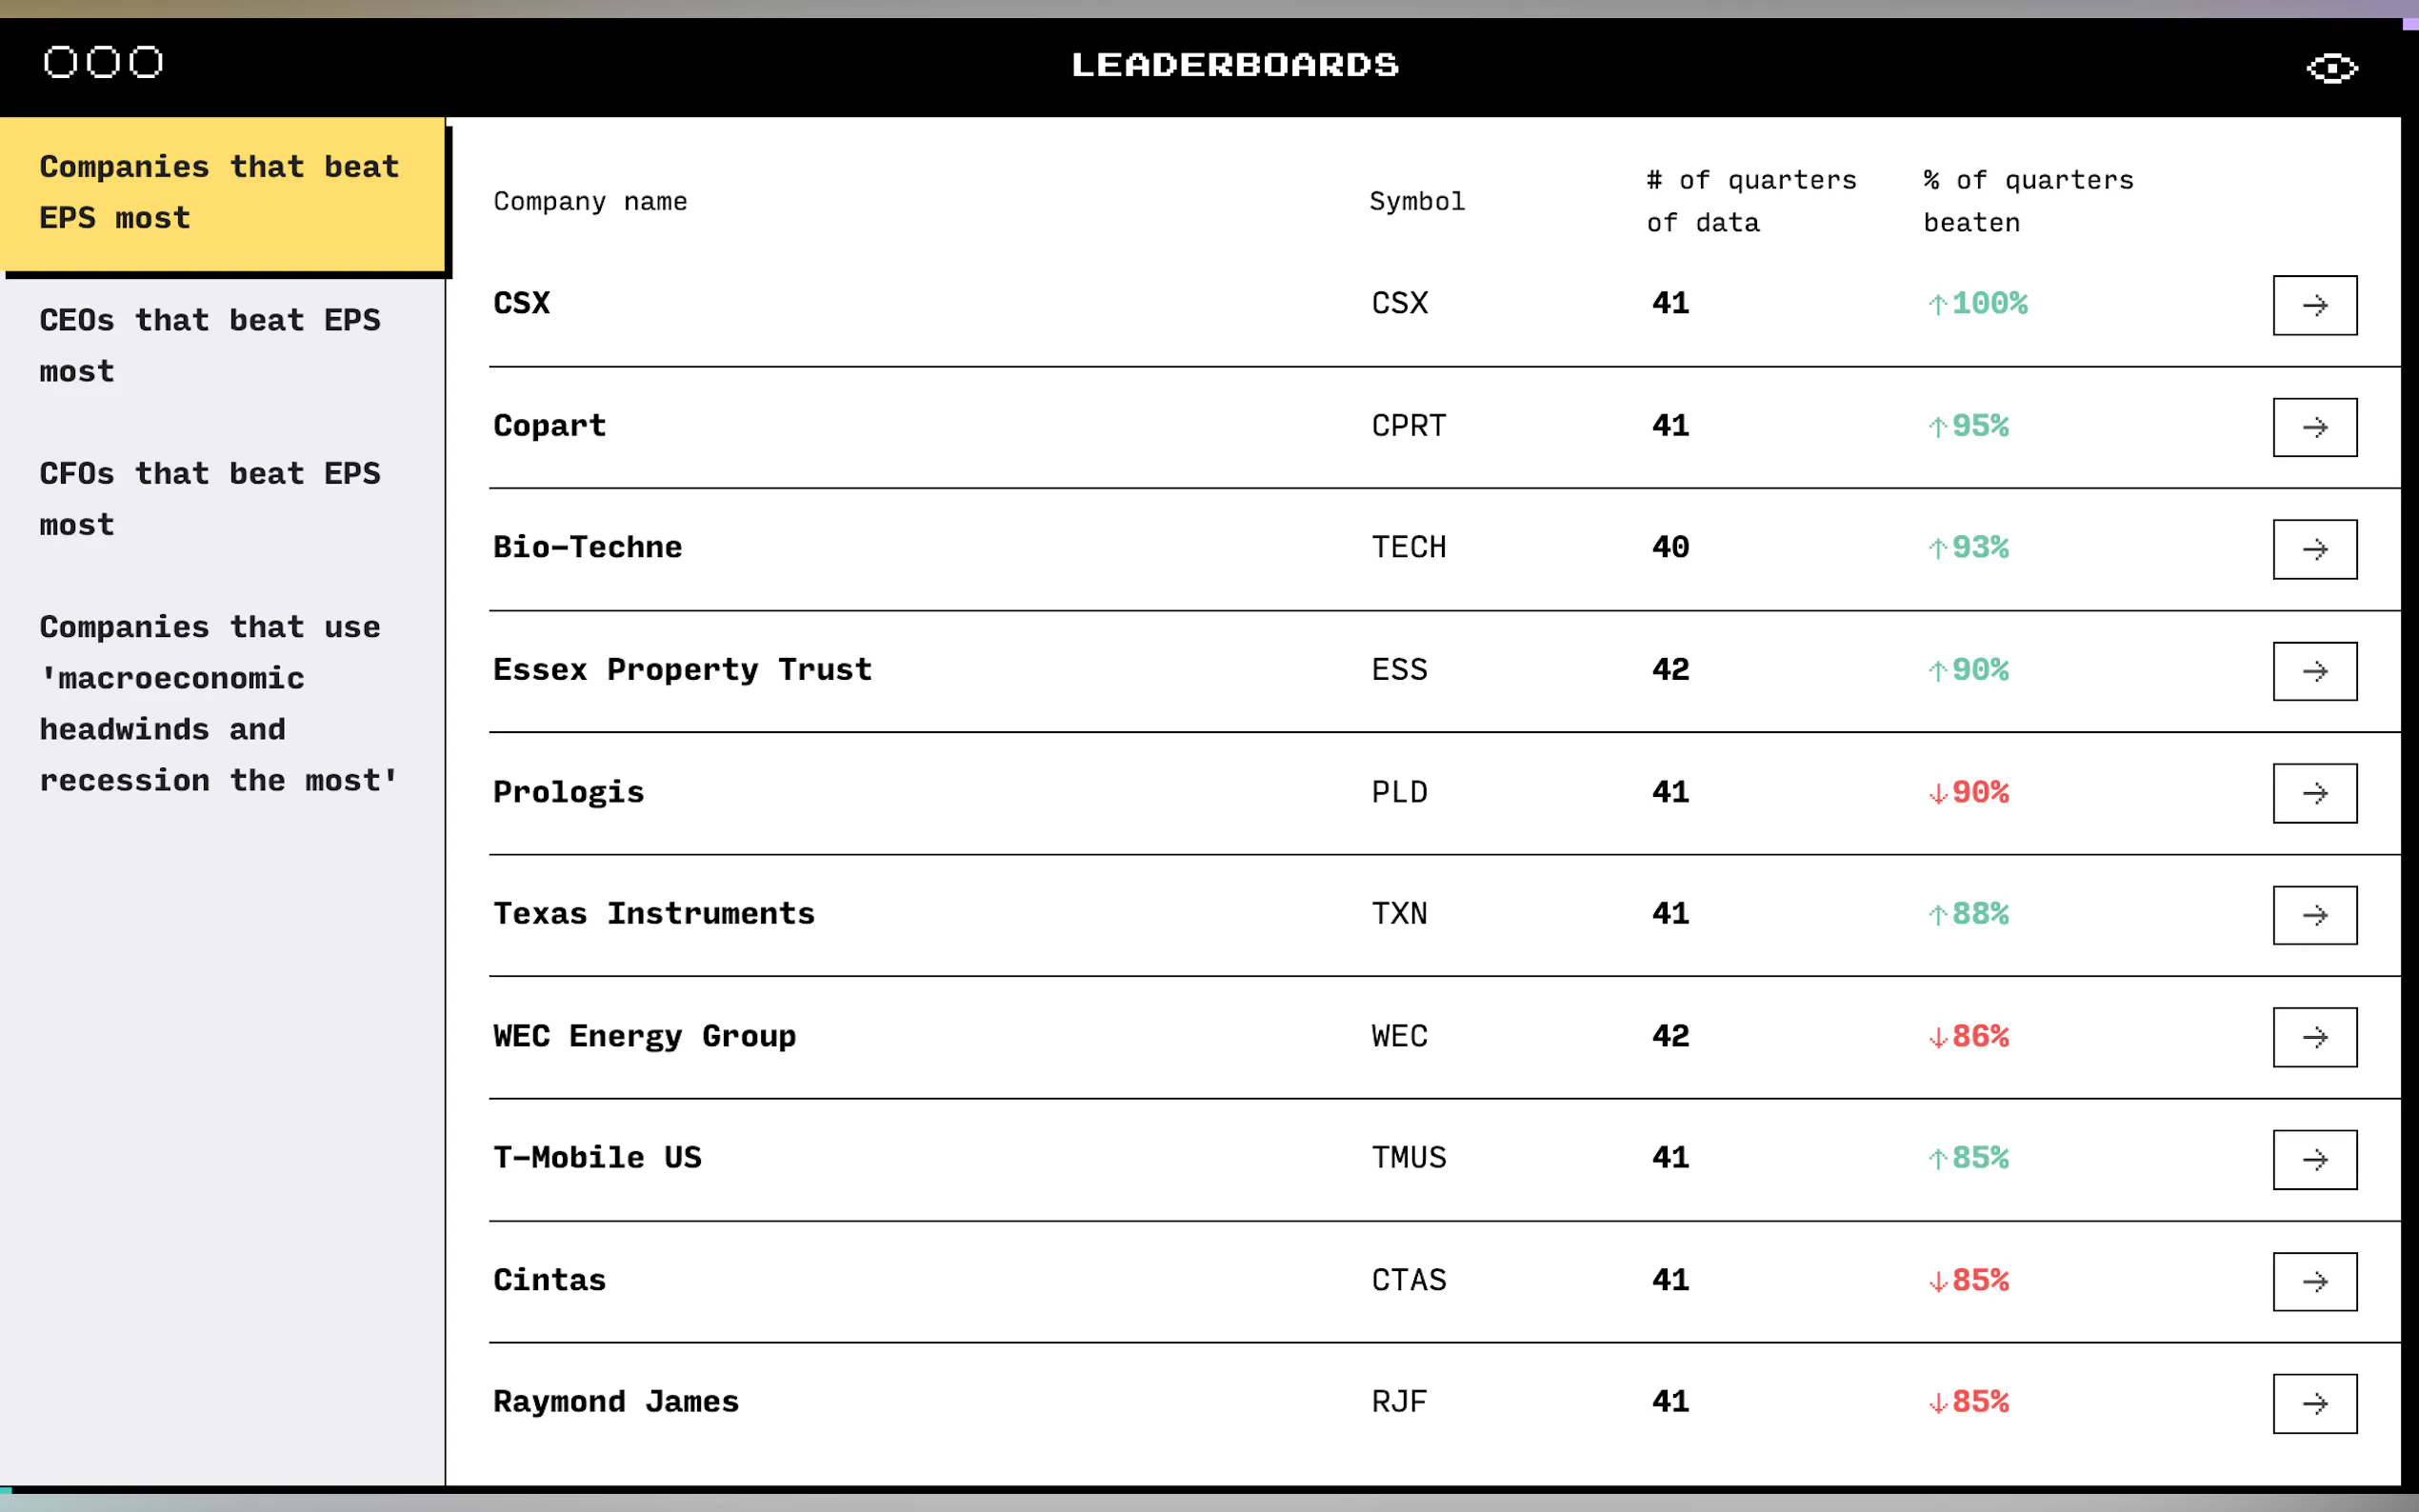Screen dimensions: 2419x1512
Task: Open Texas Instruments via arrow icon
Action: [2314, 915]
